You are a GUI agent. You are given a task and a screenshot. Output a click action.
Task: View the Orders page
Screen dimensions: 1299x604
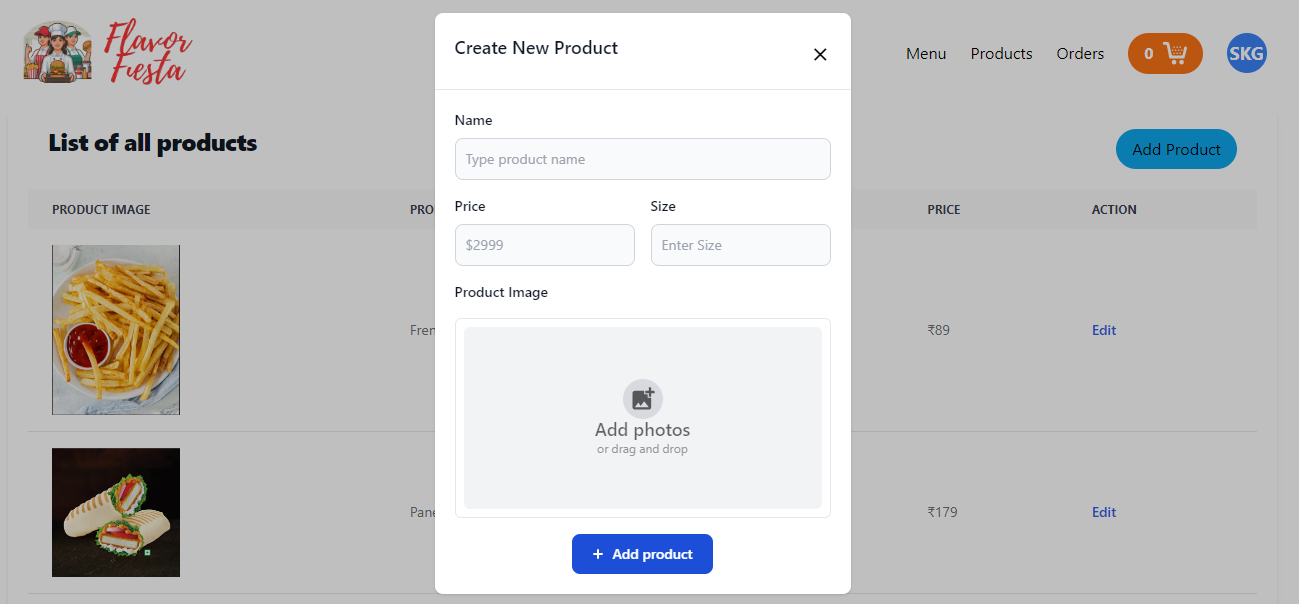coord(1080,54)
